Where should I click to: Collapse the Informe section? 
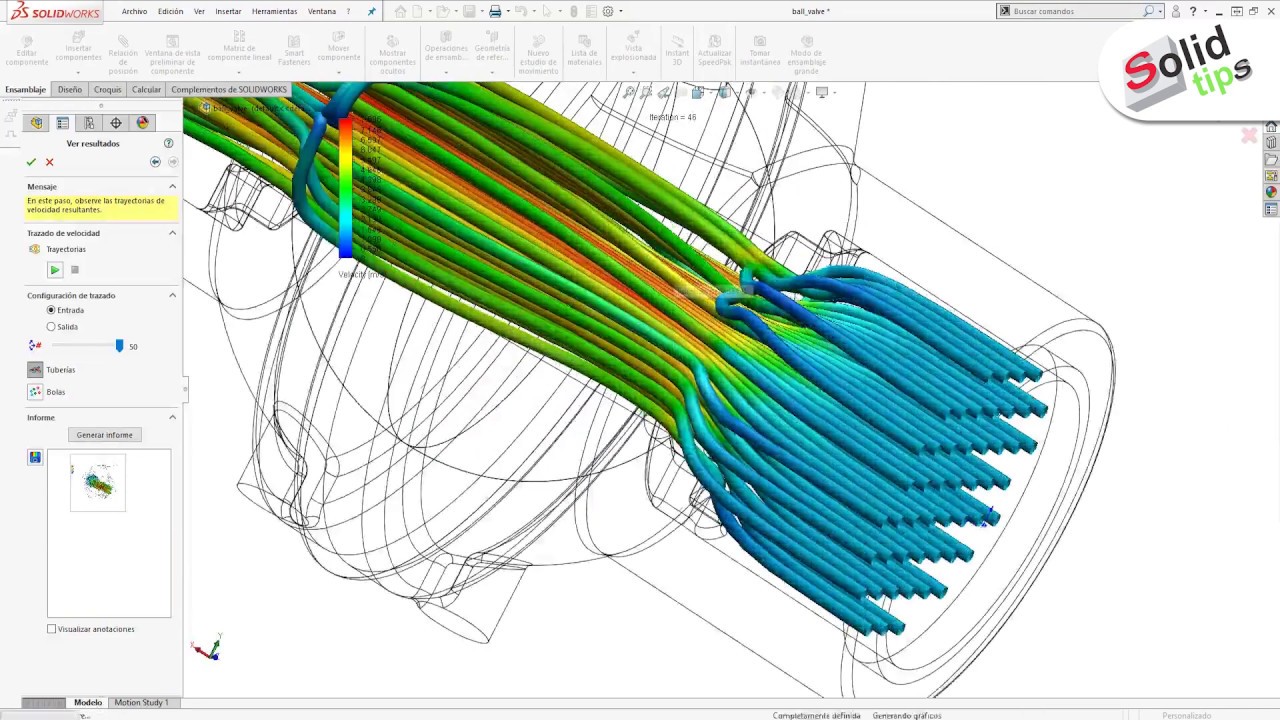pyautogui.click(x=172, y=417)
